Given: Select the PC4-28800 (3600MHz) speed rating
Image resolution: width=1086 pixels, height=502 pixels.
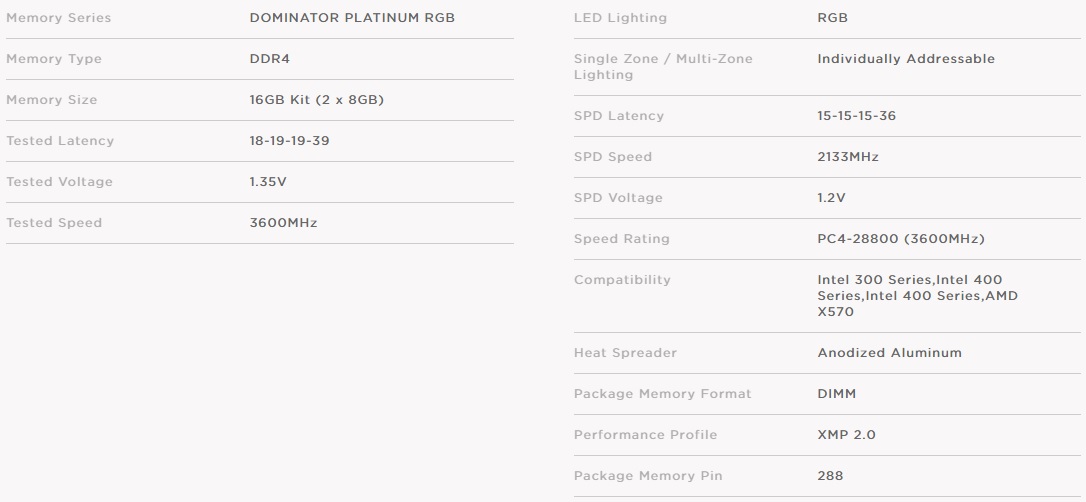Looking at the screenshot, I should (x=900, y=239).
